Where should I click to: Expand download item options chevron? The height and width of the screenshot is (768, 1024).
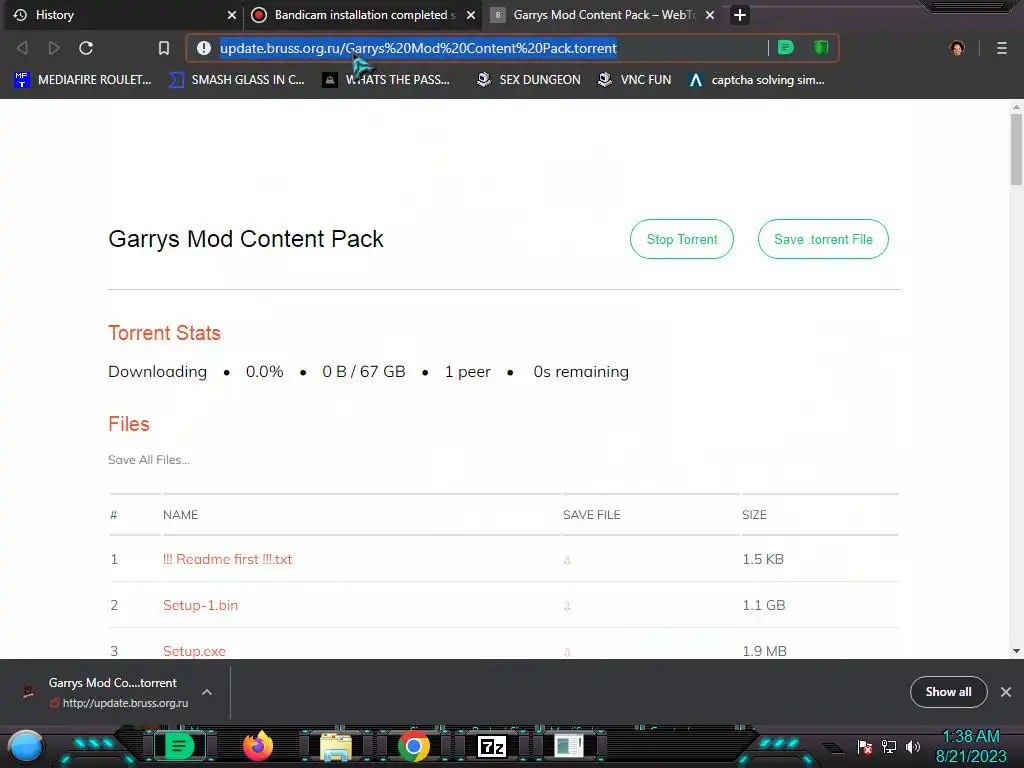click(207, 692)
